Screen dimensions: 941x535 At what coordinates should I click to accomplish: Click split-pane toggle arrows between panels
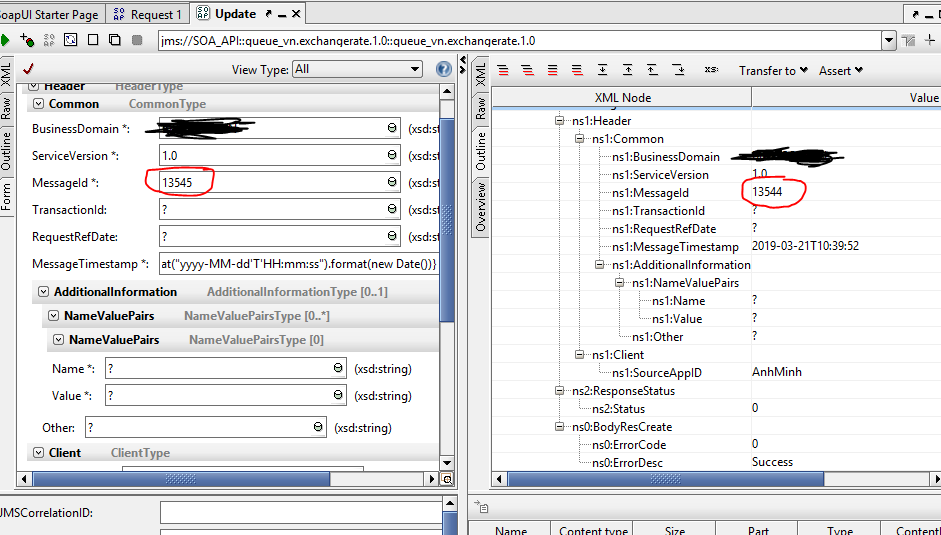(x=462, y=65)
